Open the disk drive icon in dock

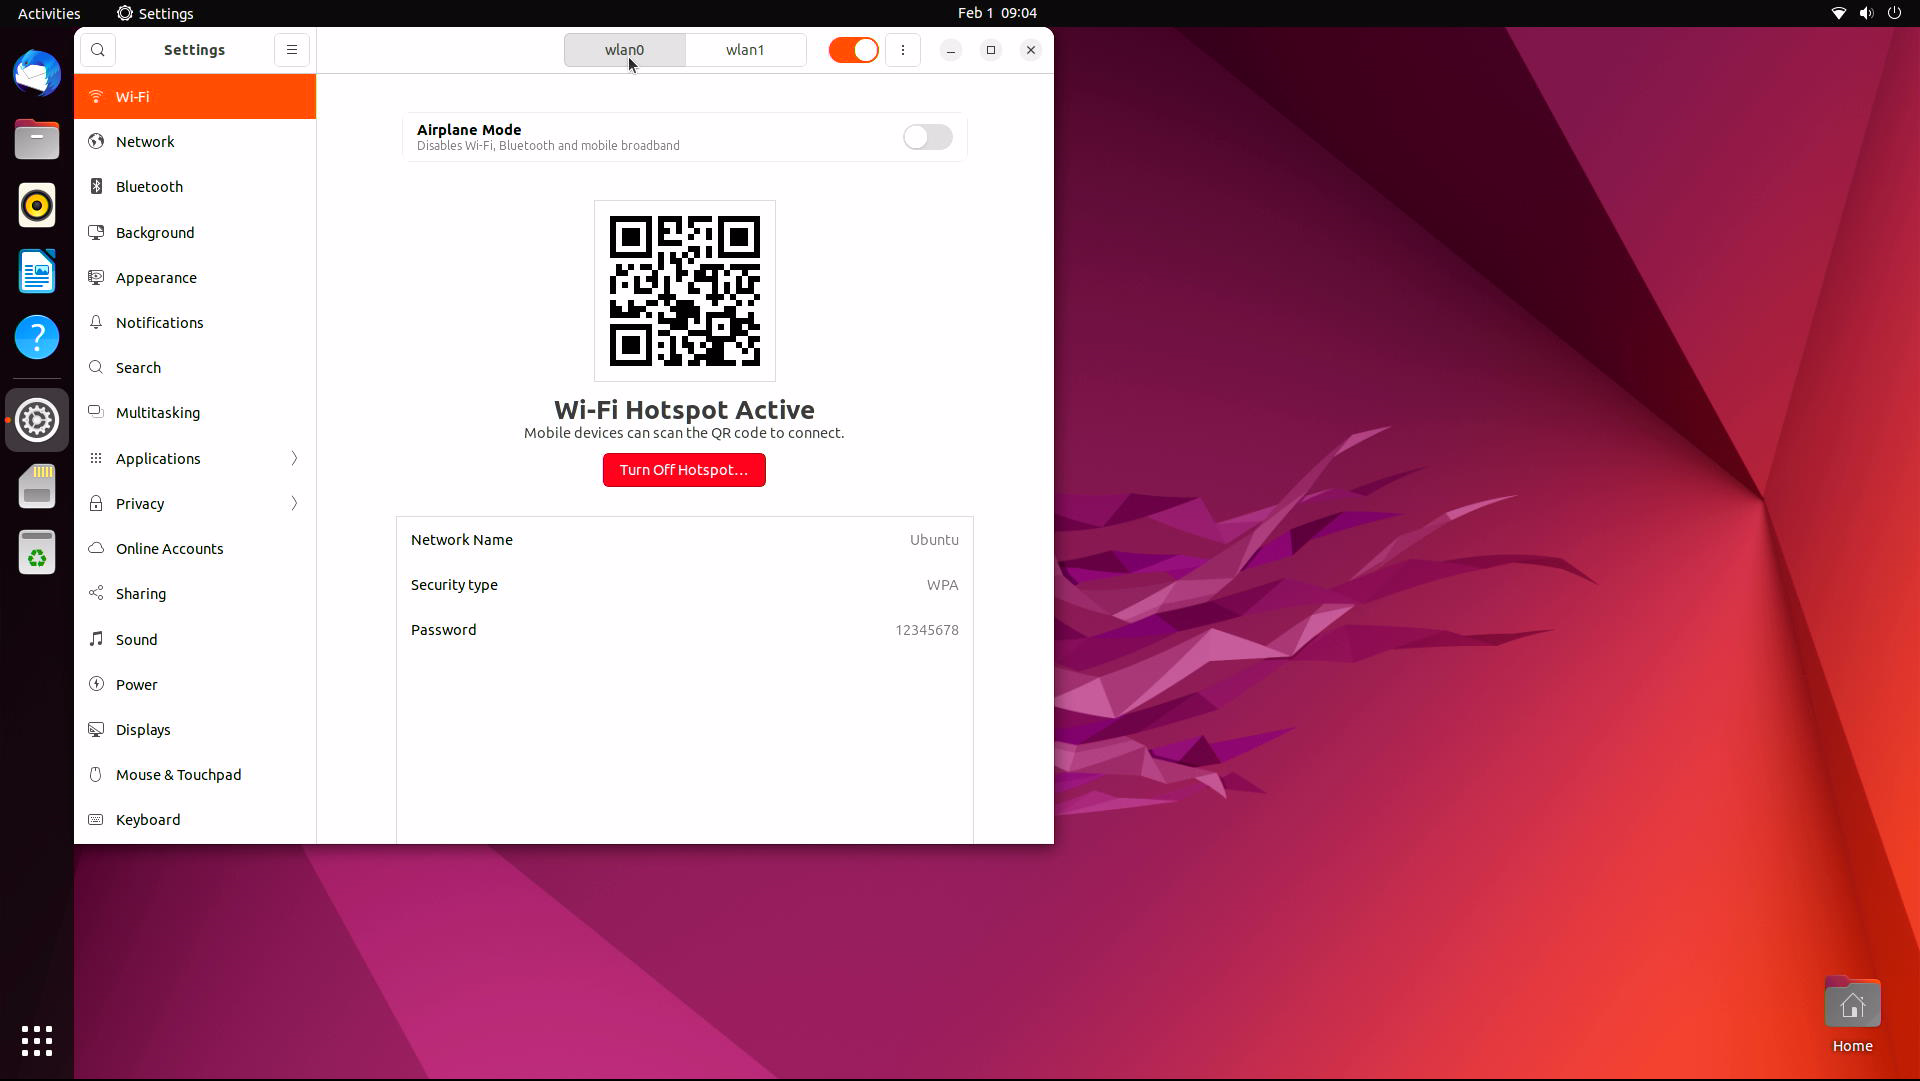[37, 486]
